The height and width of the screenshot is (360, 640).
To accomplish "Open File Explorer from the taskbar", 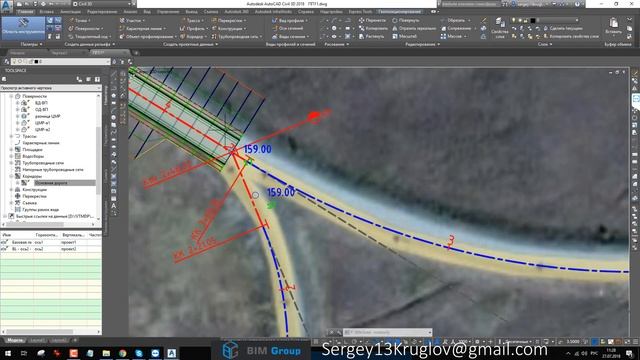I will (x=106, y=353).
